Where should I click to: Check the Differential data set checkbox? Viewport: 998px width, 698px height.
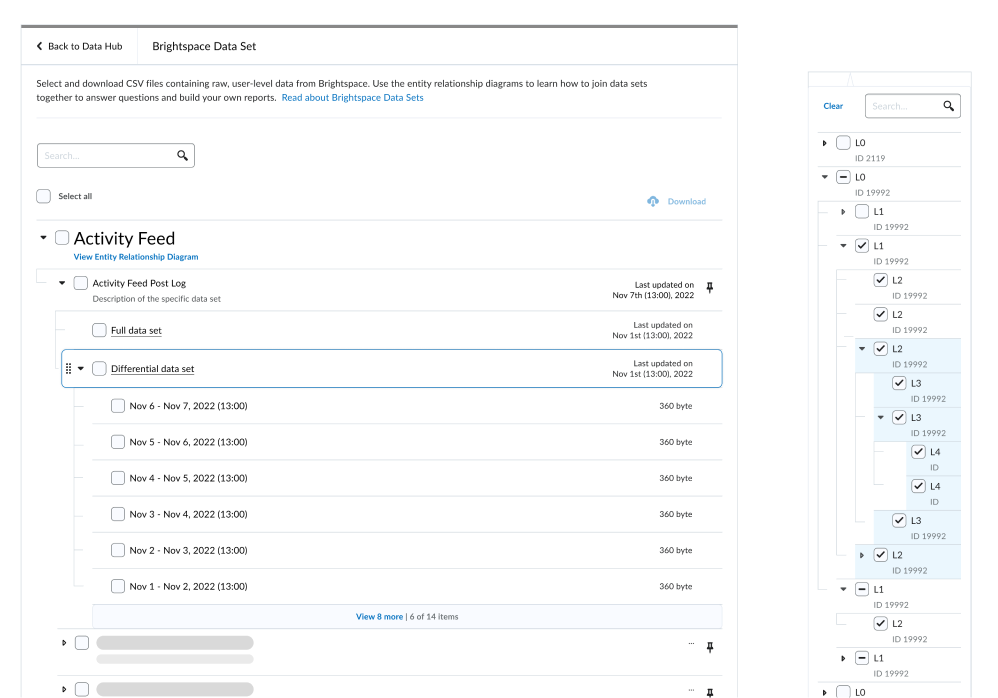click(99, 368)
